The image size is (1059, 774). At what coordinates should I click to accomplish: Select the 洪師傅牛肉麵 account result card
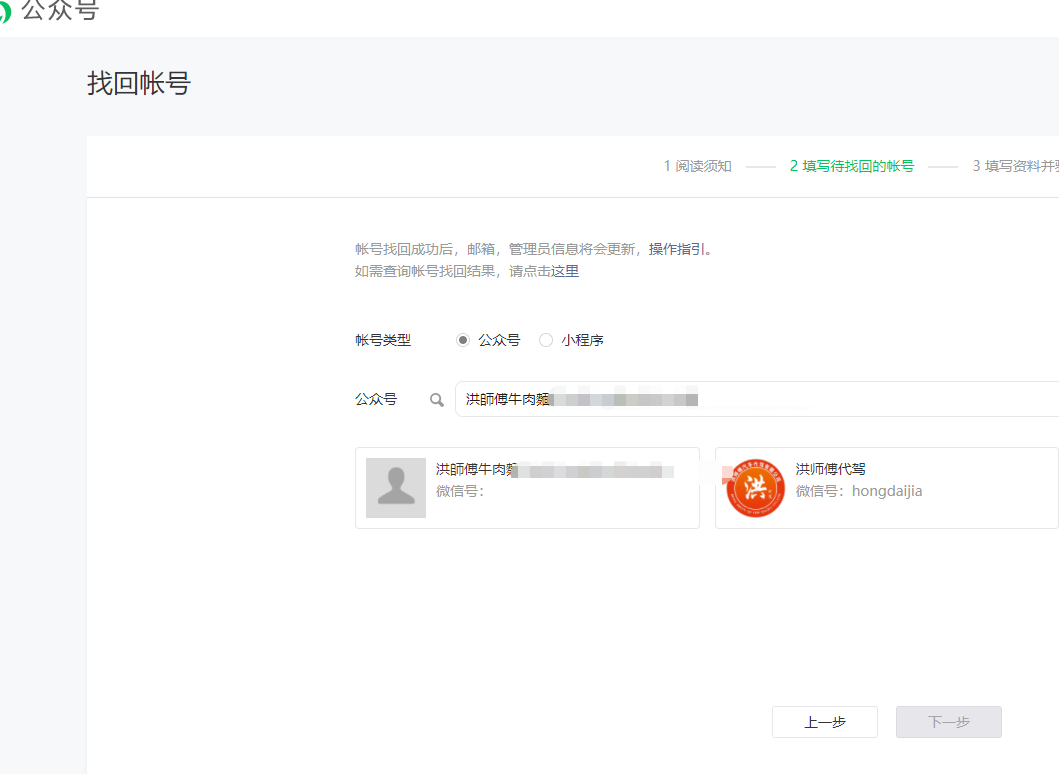pyautogui.click(x=527, y=488)
